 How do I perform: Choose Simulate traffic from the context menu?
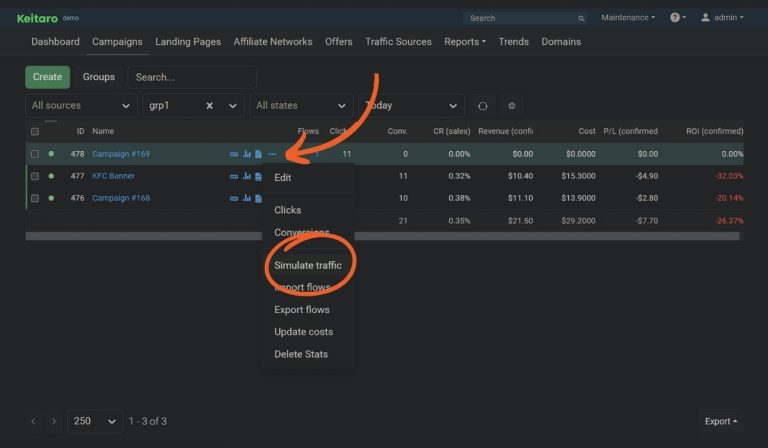click(x=308, y=265)
